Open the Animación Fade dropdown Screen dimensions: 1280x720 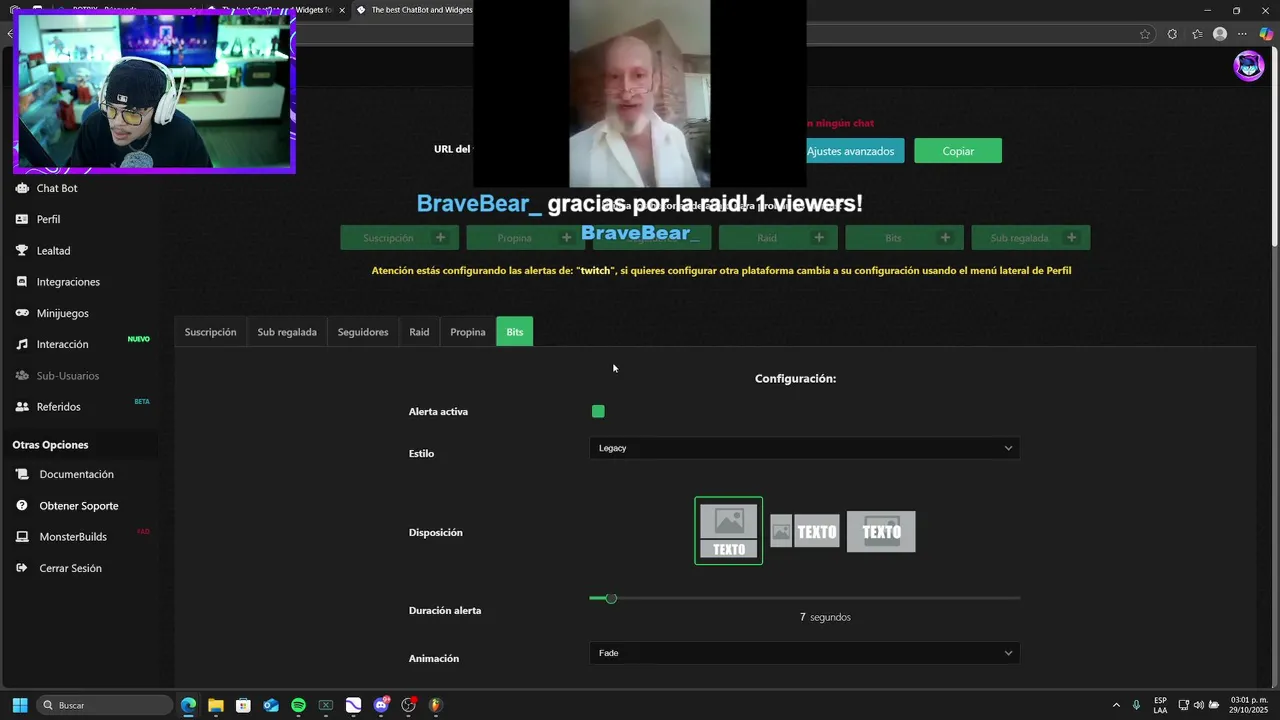coord(805,653)
